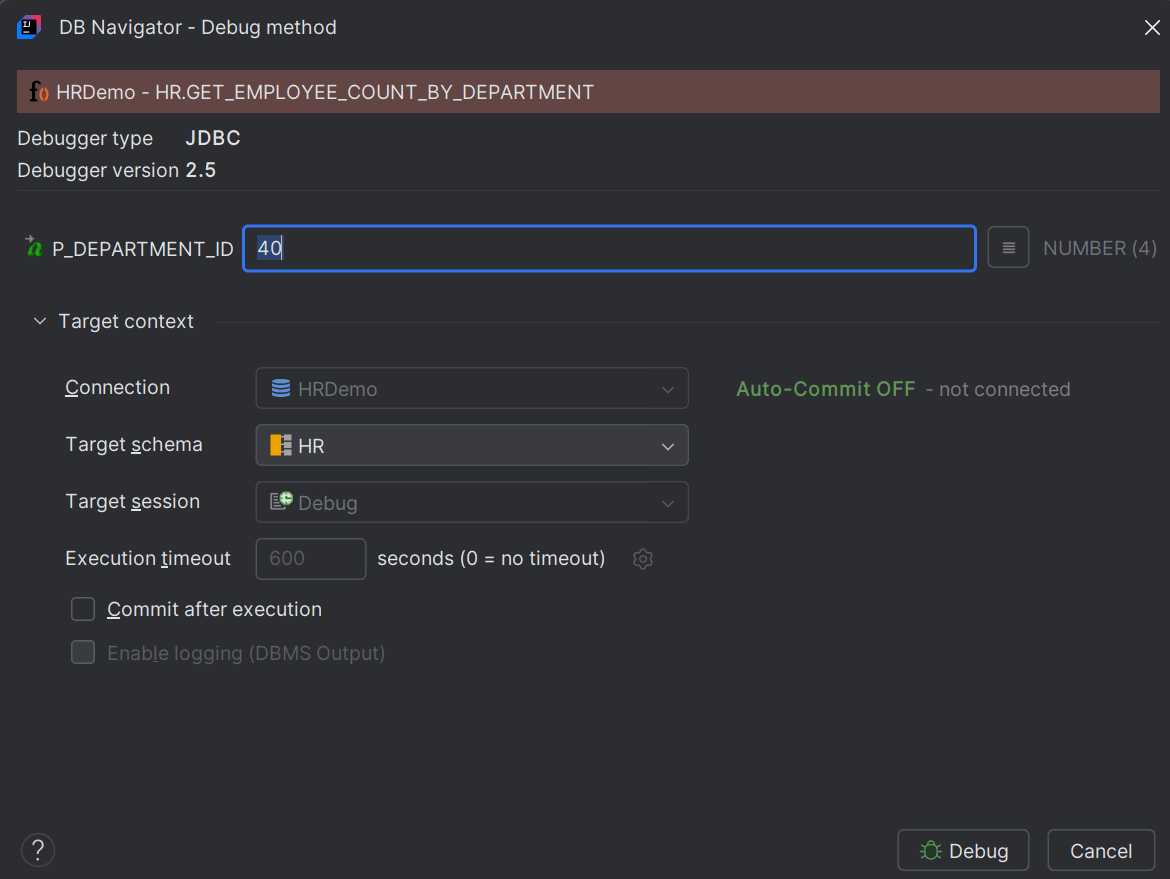
Task: Open the Target session dropdown
Action: click(x=667, y=502)
